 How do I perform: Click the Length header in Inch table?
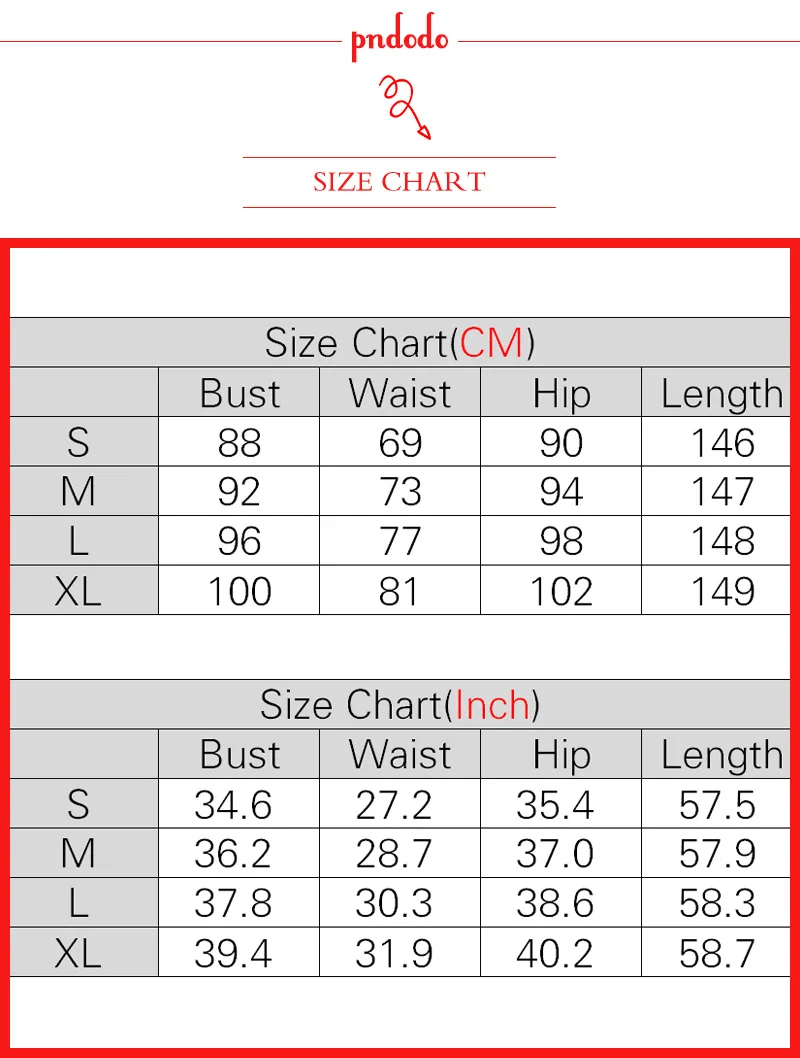point(722,755)
